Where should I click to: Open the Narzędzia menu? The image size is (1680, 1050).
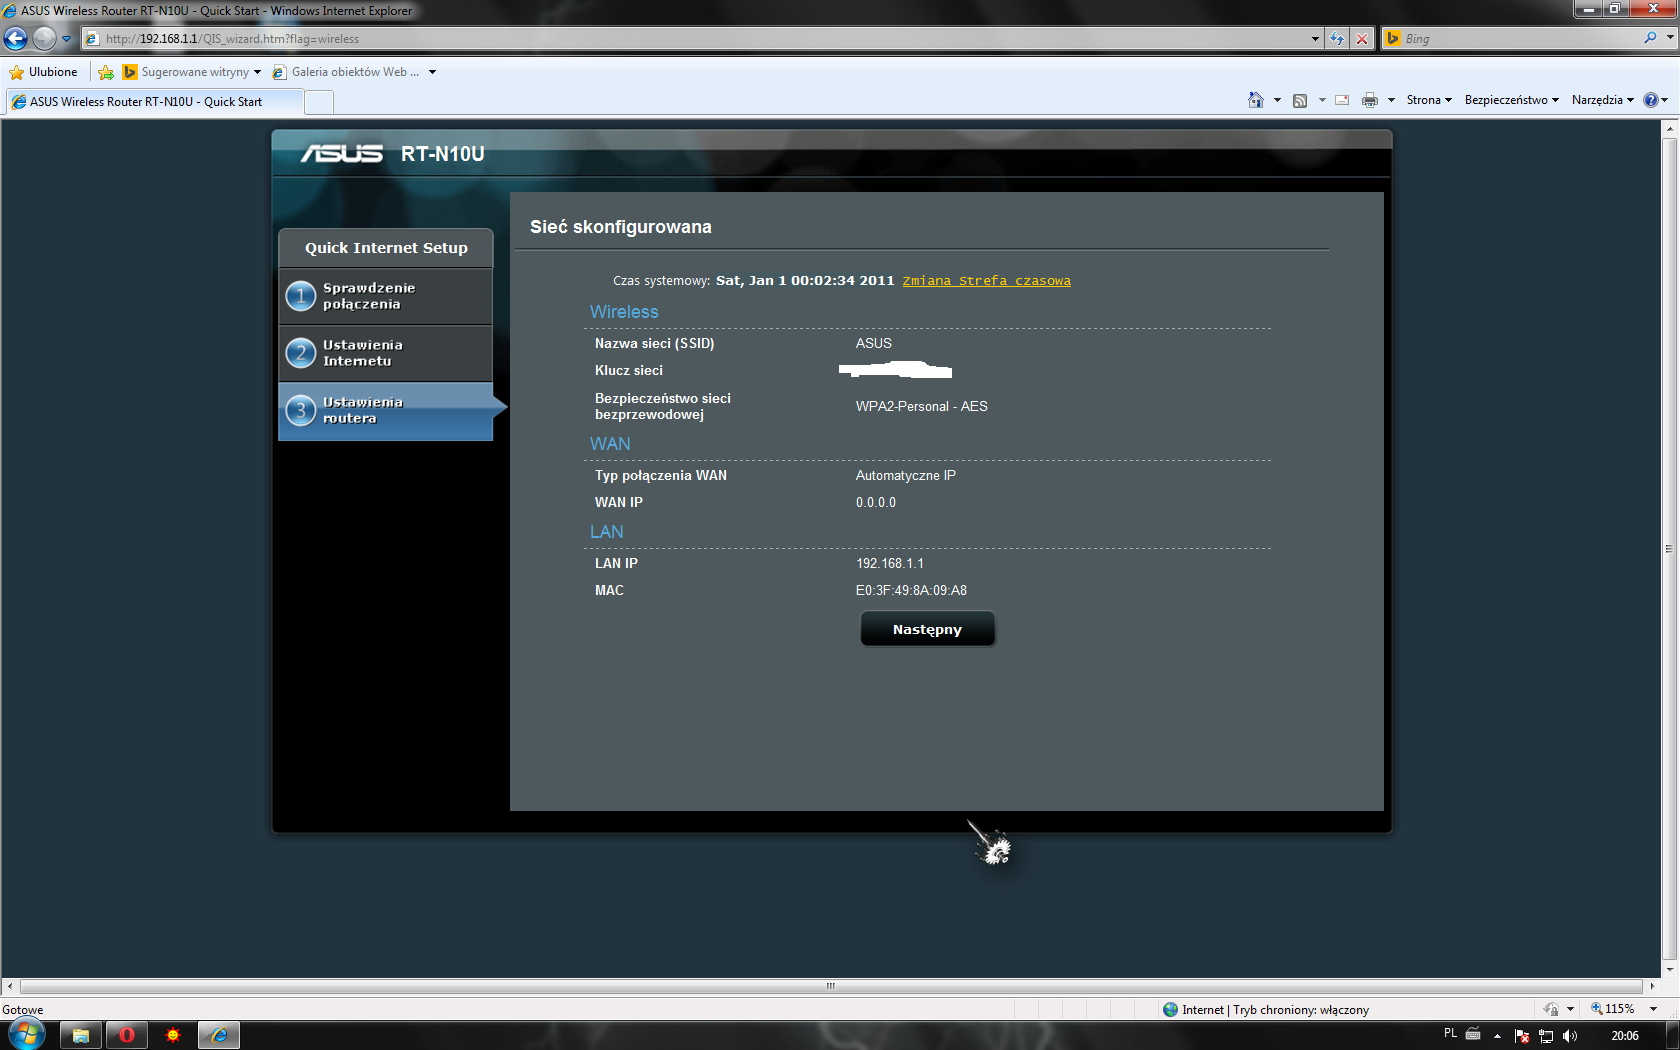click(1602, 100)
